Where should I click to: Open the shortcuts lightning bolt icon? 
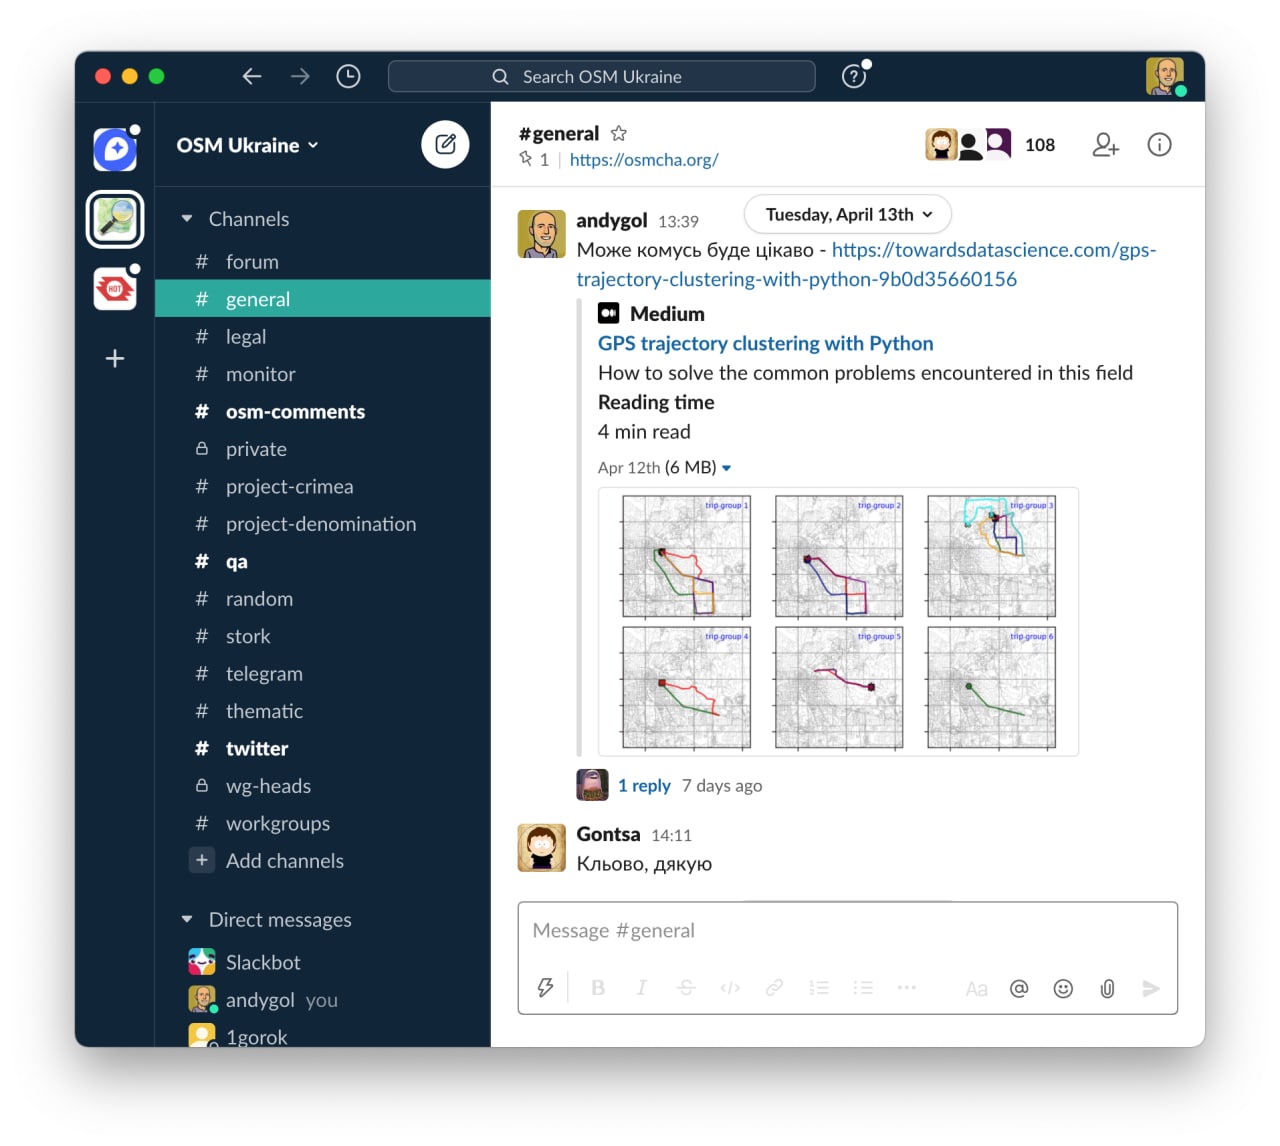point(545,988)
